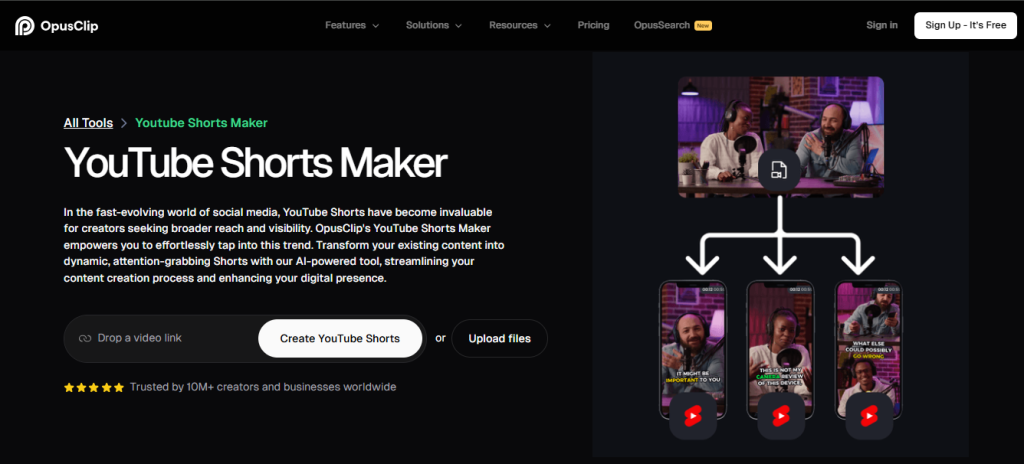Open the Features dropdown menu
Screen dimensions: 1024x464
coord(352,25)
